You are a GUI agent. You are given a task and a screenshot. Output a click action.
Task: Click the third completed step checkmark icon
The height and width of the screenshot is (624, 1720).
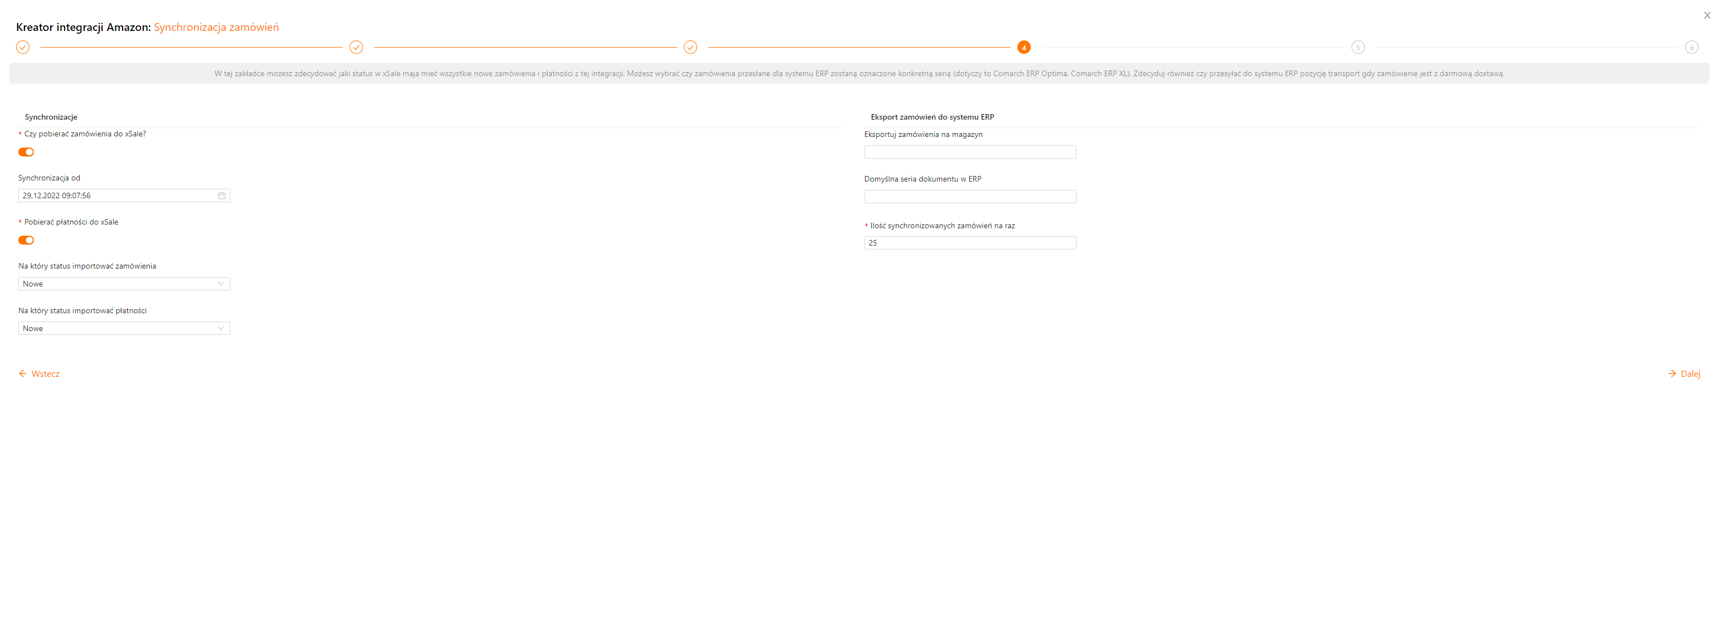690,47
